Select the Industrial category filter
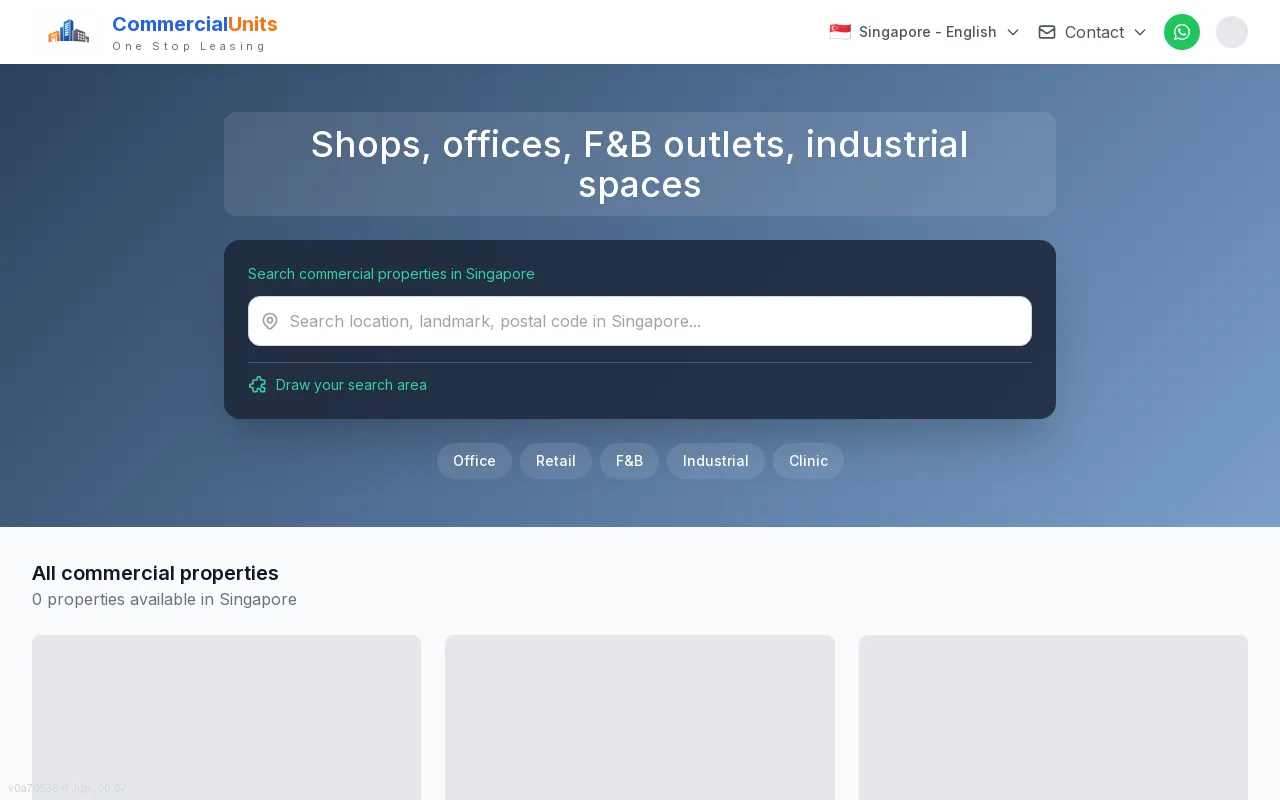The height and width of the screenshot is (800, 1280). pos(716,461)
